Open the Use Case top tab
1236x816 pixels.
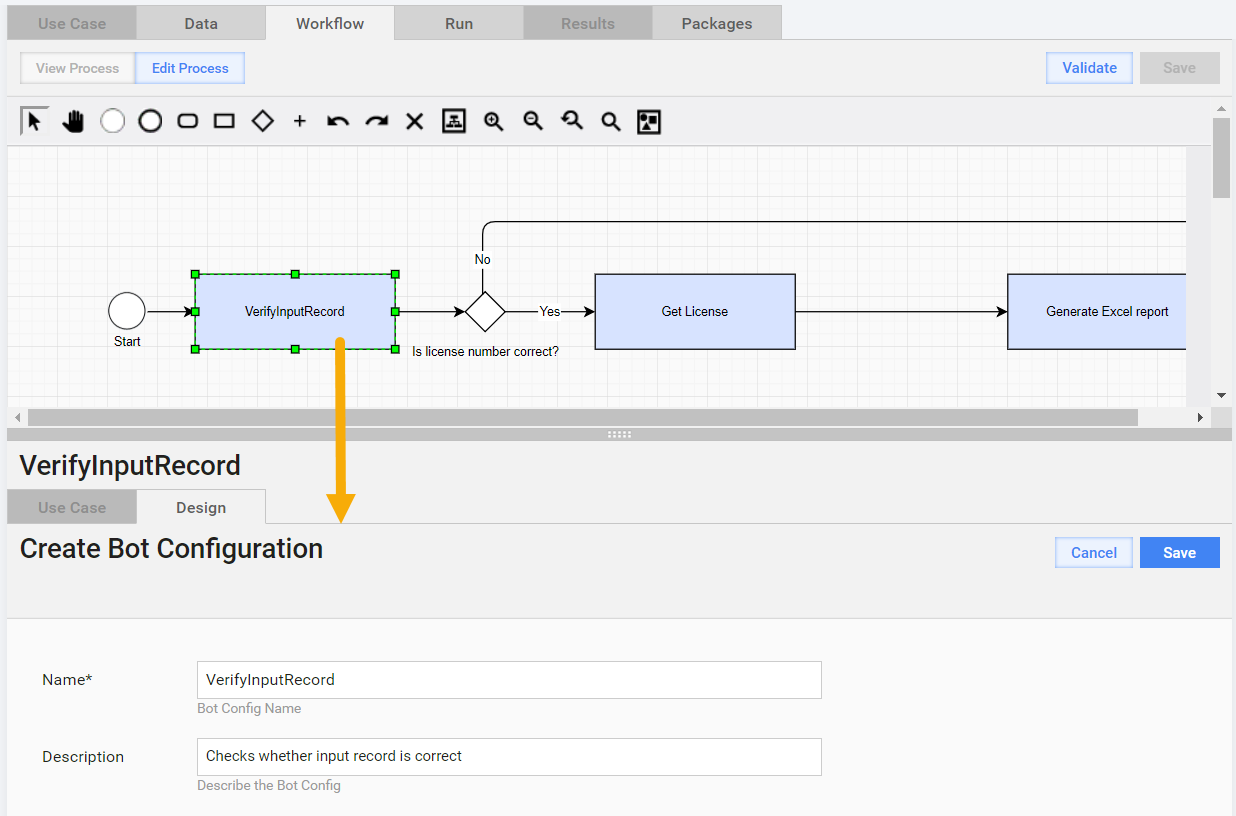[72, 23]
